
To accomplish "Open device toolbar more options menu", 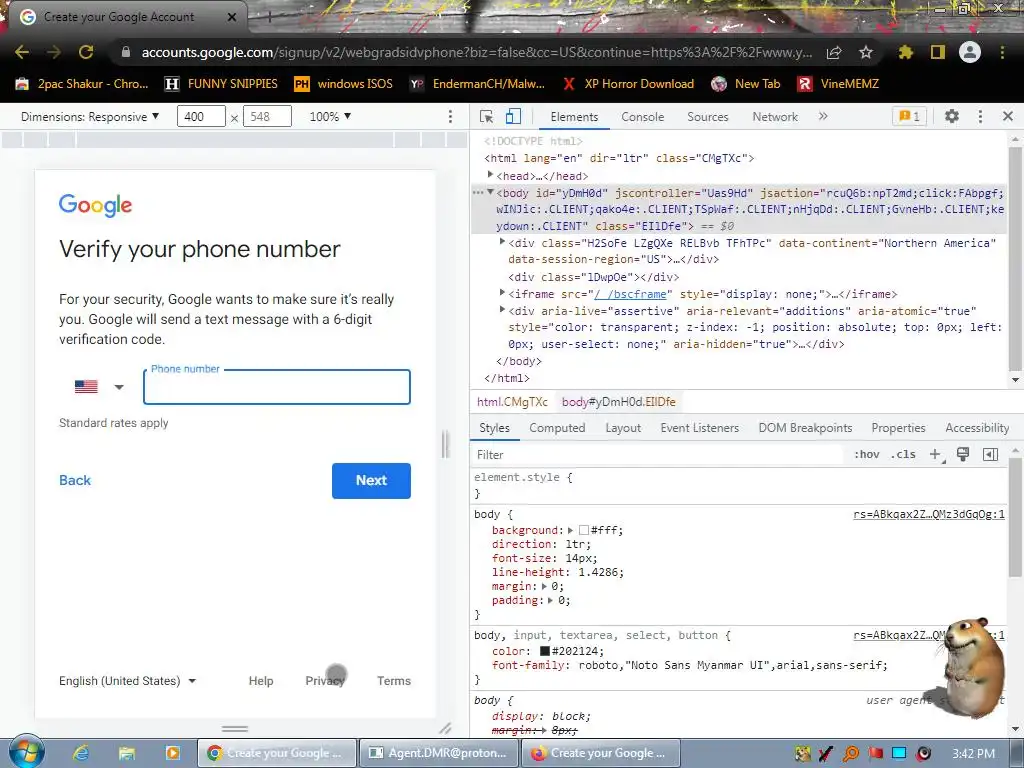I will pyautogui.click(x=450, y=116).
